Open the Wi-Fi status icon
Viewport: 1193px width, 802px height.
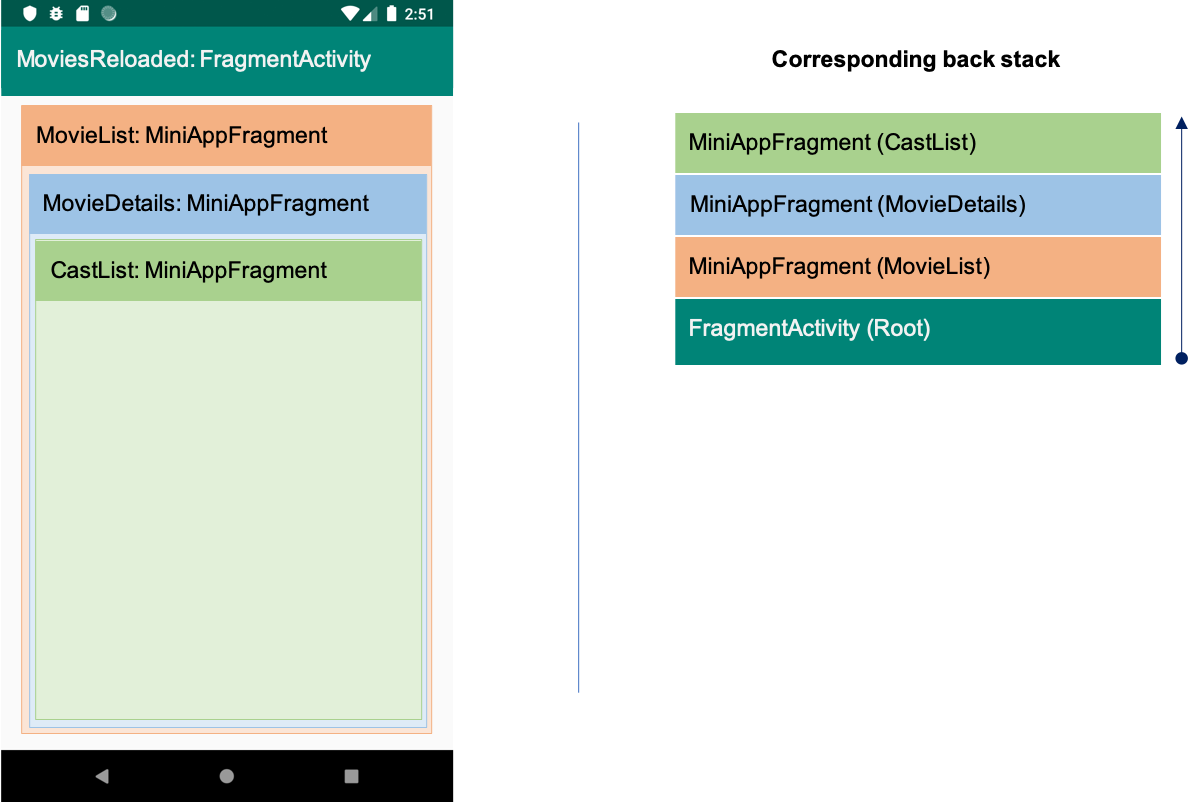(348, 13)
